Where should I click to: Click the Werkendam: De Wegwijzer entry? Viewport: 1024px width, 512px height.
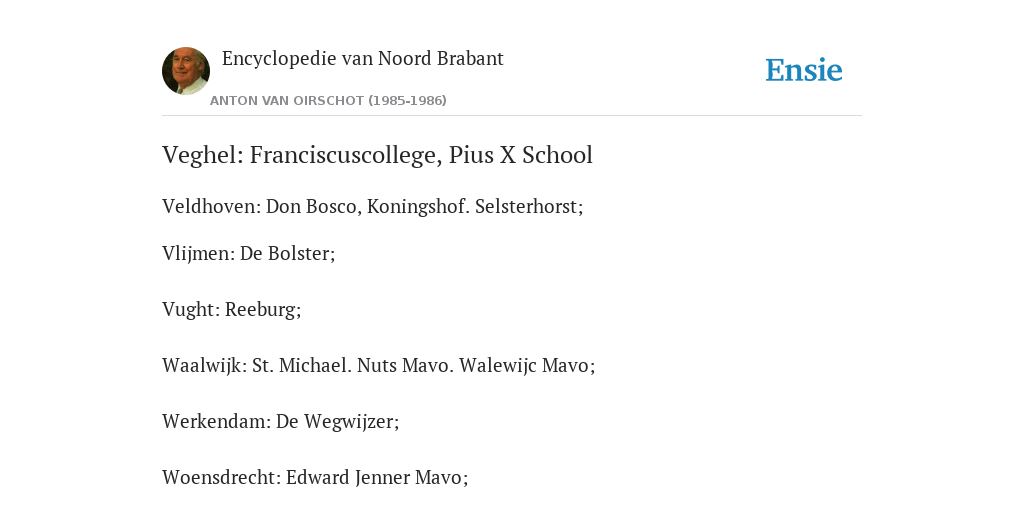coord(281,422)
